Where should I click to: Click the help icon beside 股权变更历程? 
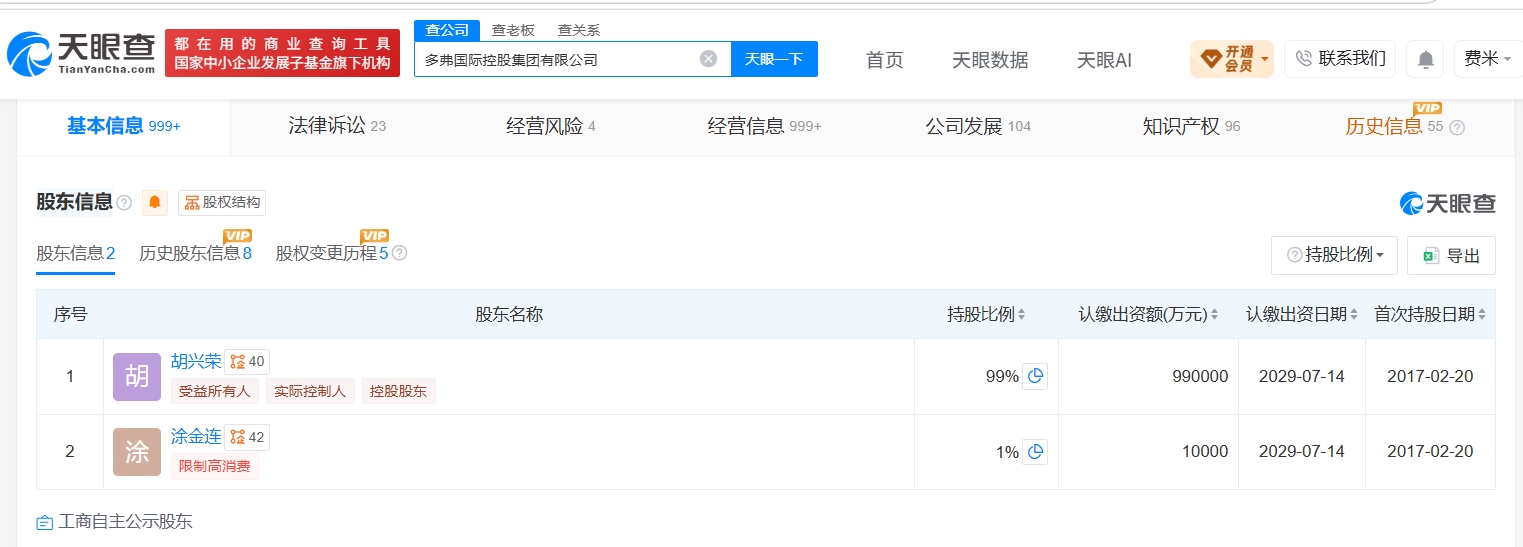[x=399, y=253]
